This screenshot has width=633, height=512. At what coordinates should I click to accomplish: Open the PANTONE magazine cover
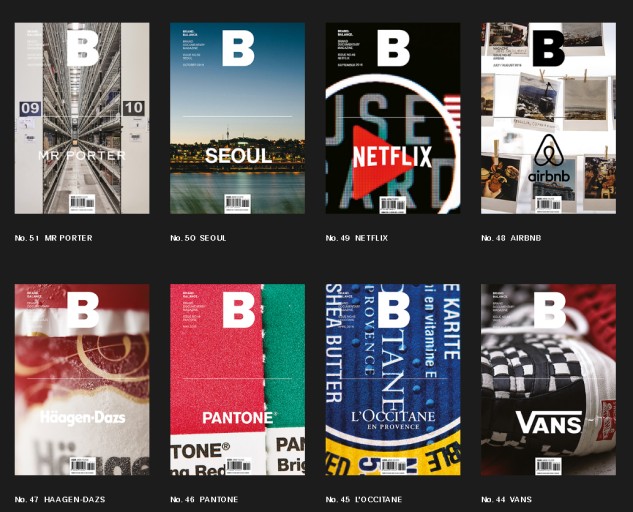(237, 380)
